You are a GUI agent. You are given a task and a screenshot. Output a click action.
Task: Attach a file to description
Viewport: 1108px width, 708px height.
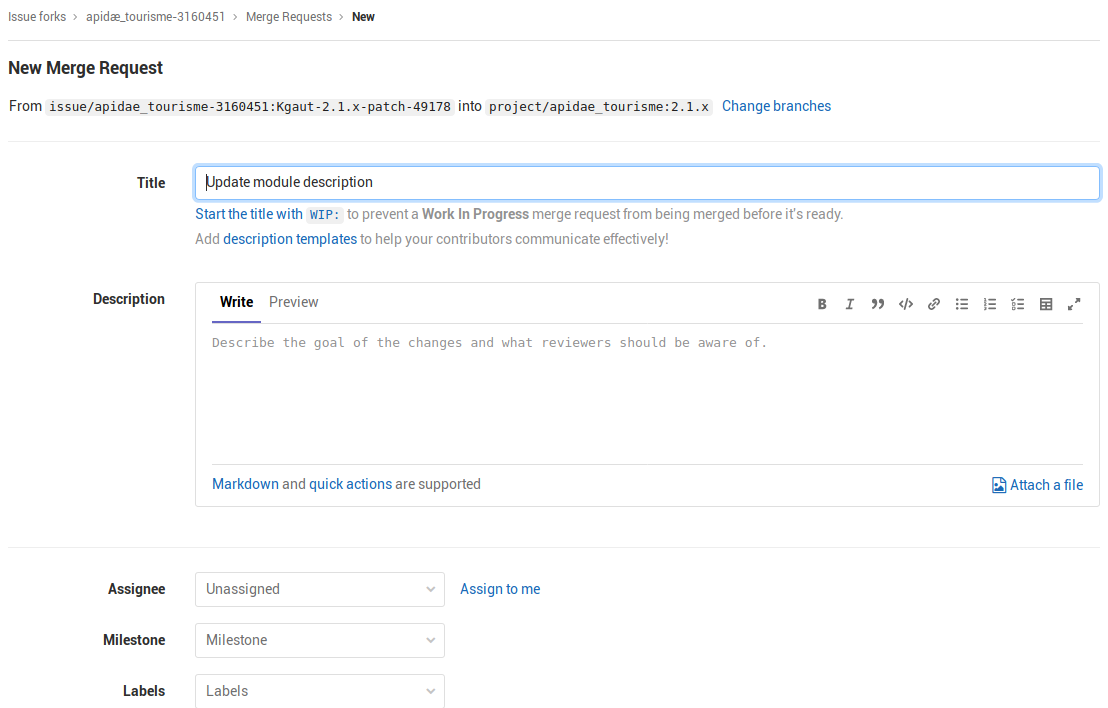click(1037, 485)
